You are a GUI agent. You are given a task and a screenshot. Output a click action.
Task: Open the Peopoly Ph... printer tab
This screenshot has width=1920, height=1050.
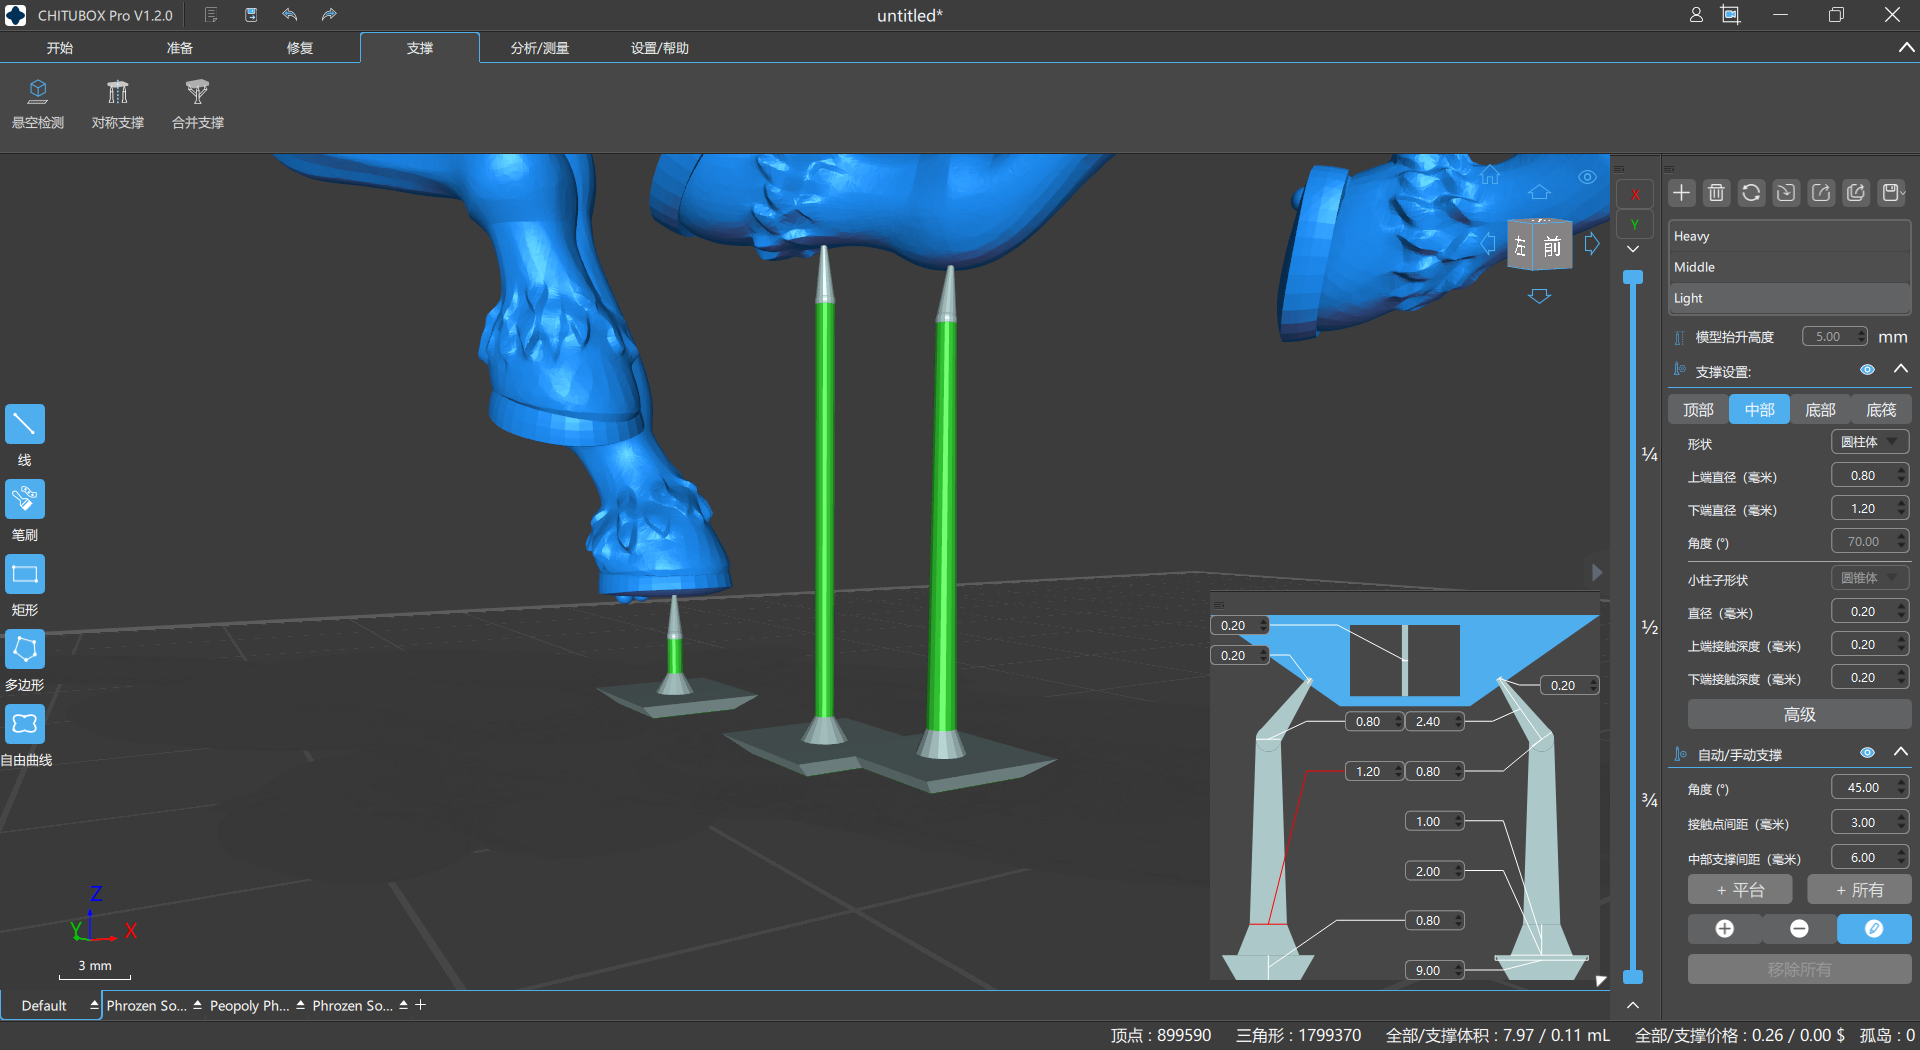coord(249,1006)
